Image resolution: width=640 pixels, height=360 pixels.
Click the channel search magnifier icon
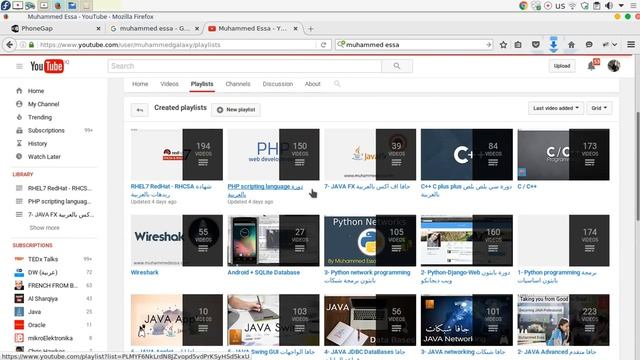point(337,84)
